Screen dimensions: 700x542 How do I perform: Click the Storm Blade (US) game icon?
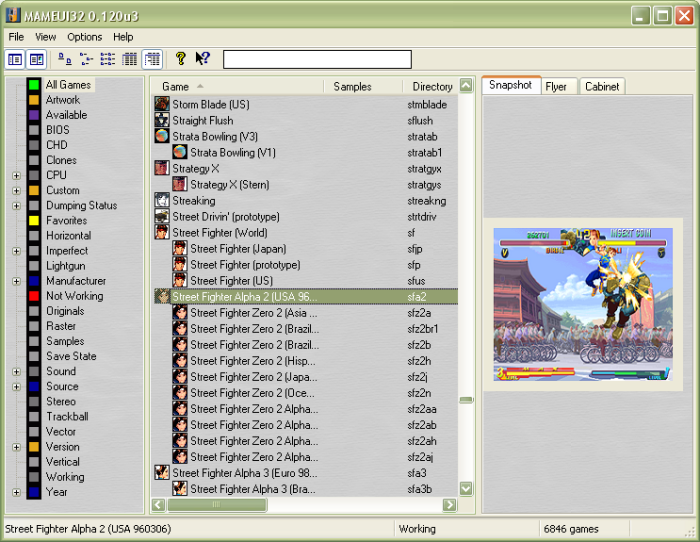[162, 104]
